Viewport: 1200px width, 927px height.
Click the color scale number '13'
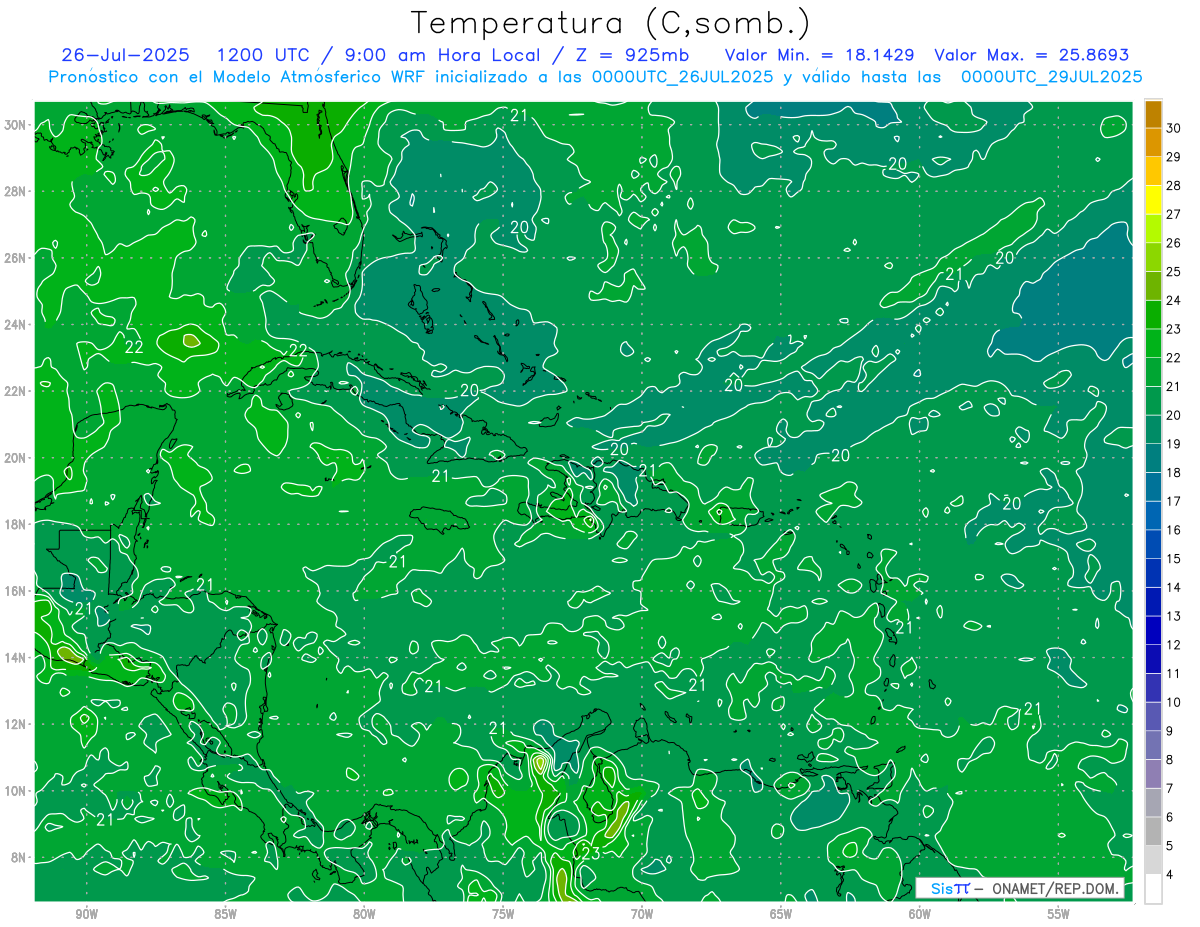pyautogui.click(x=1173, y=616)
